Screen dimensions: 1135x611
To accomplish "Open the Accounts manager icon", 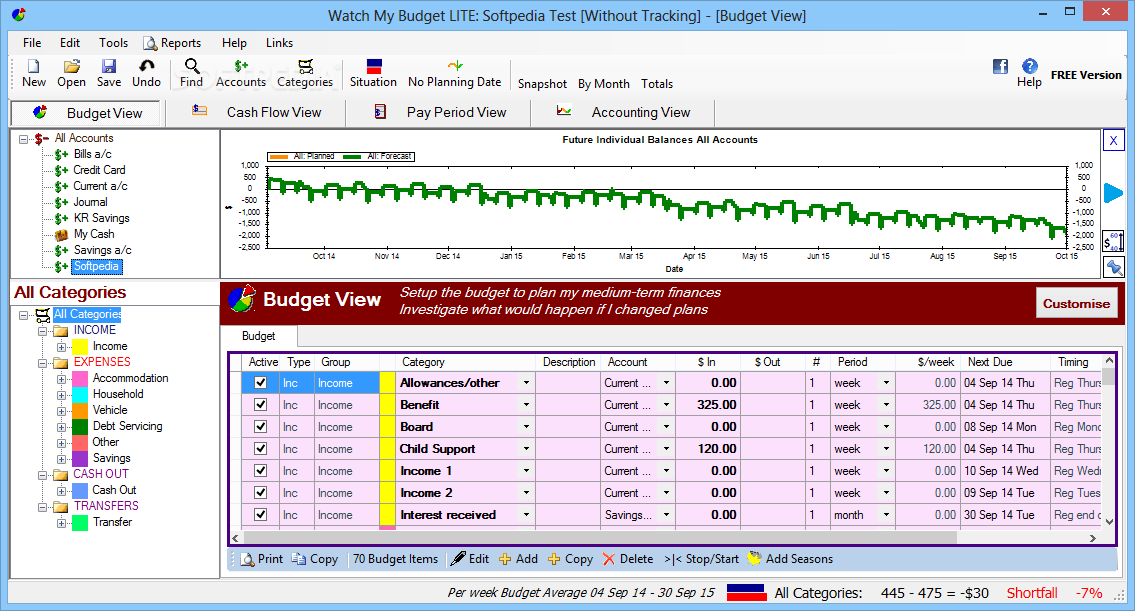I will coord(241,73).
